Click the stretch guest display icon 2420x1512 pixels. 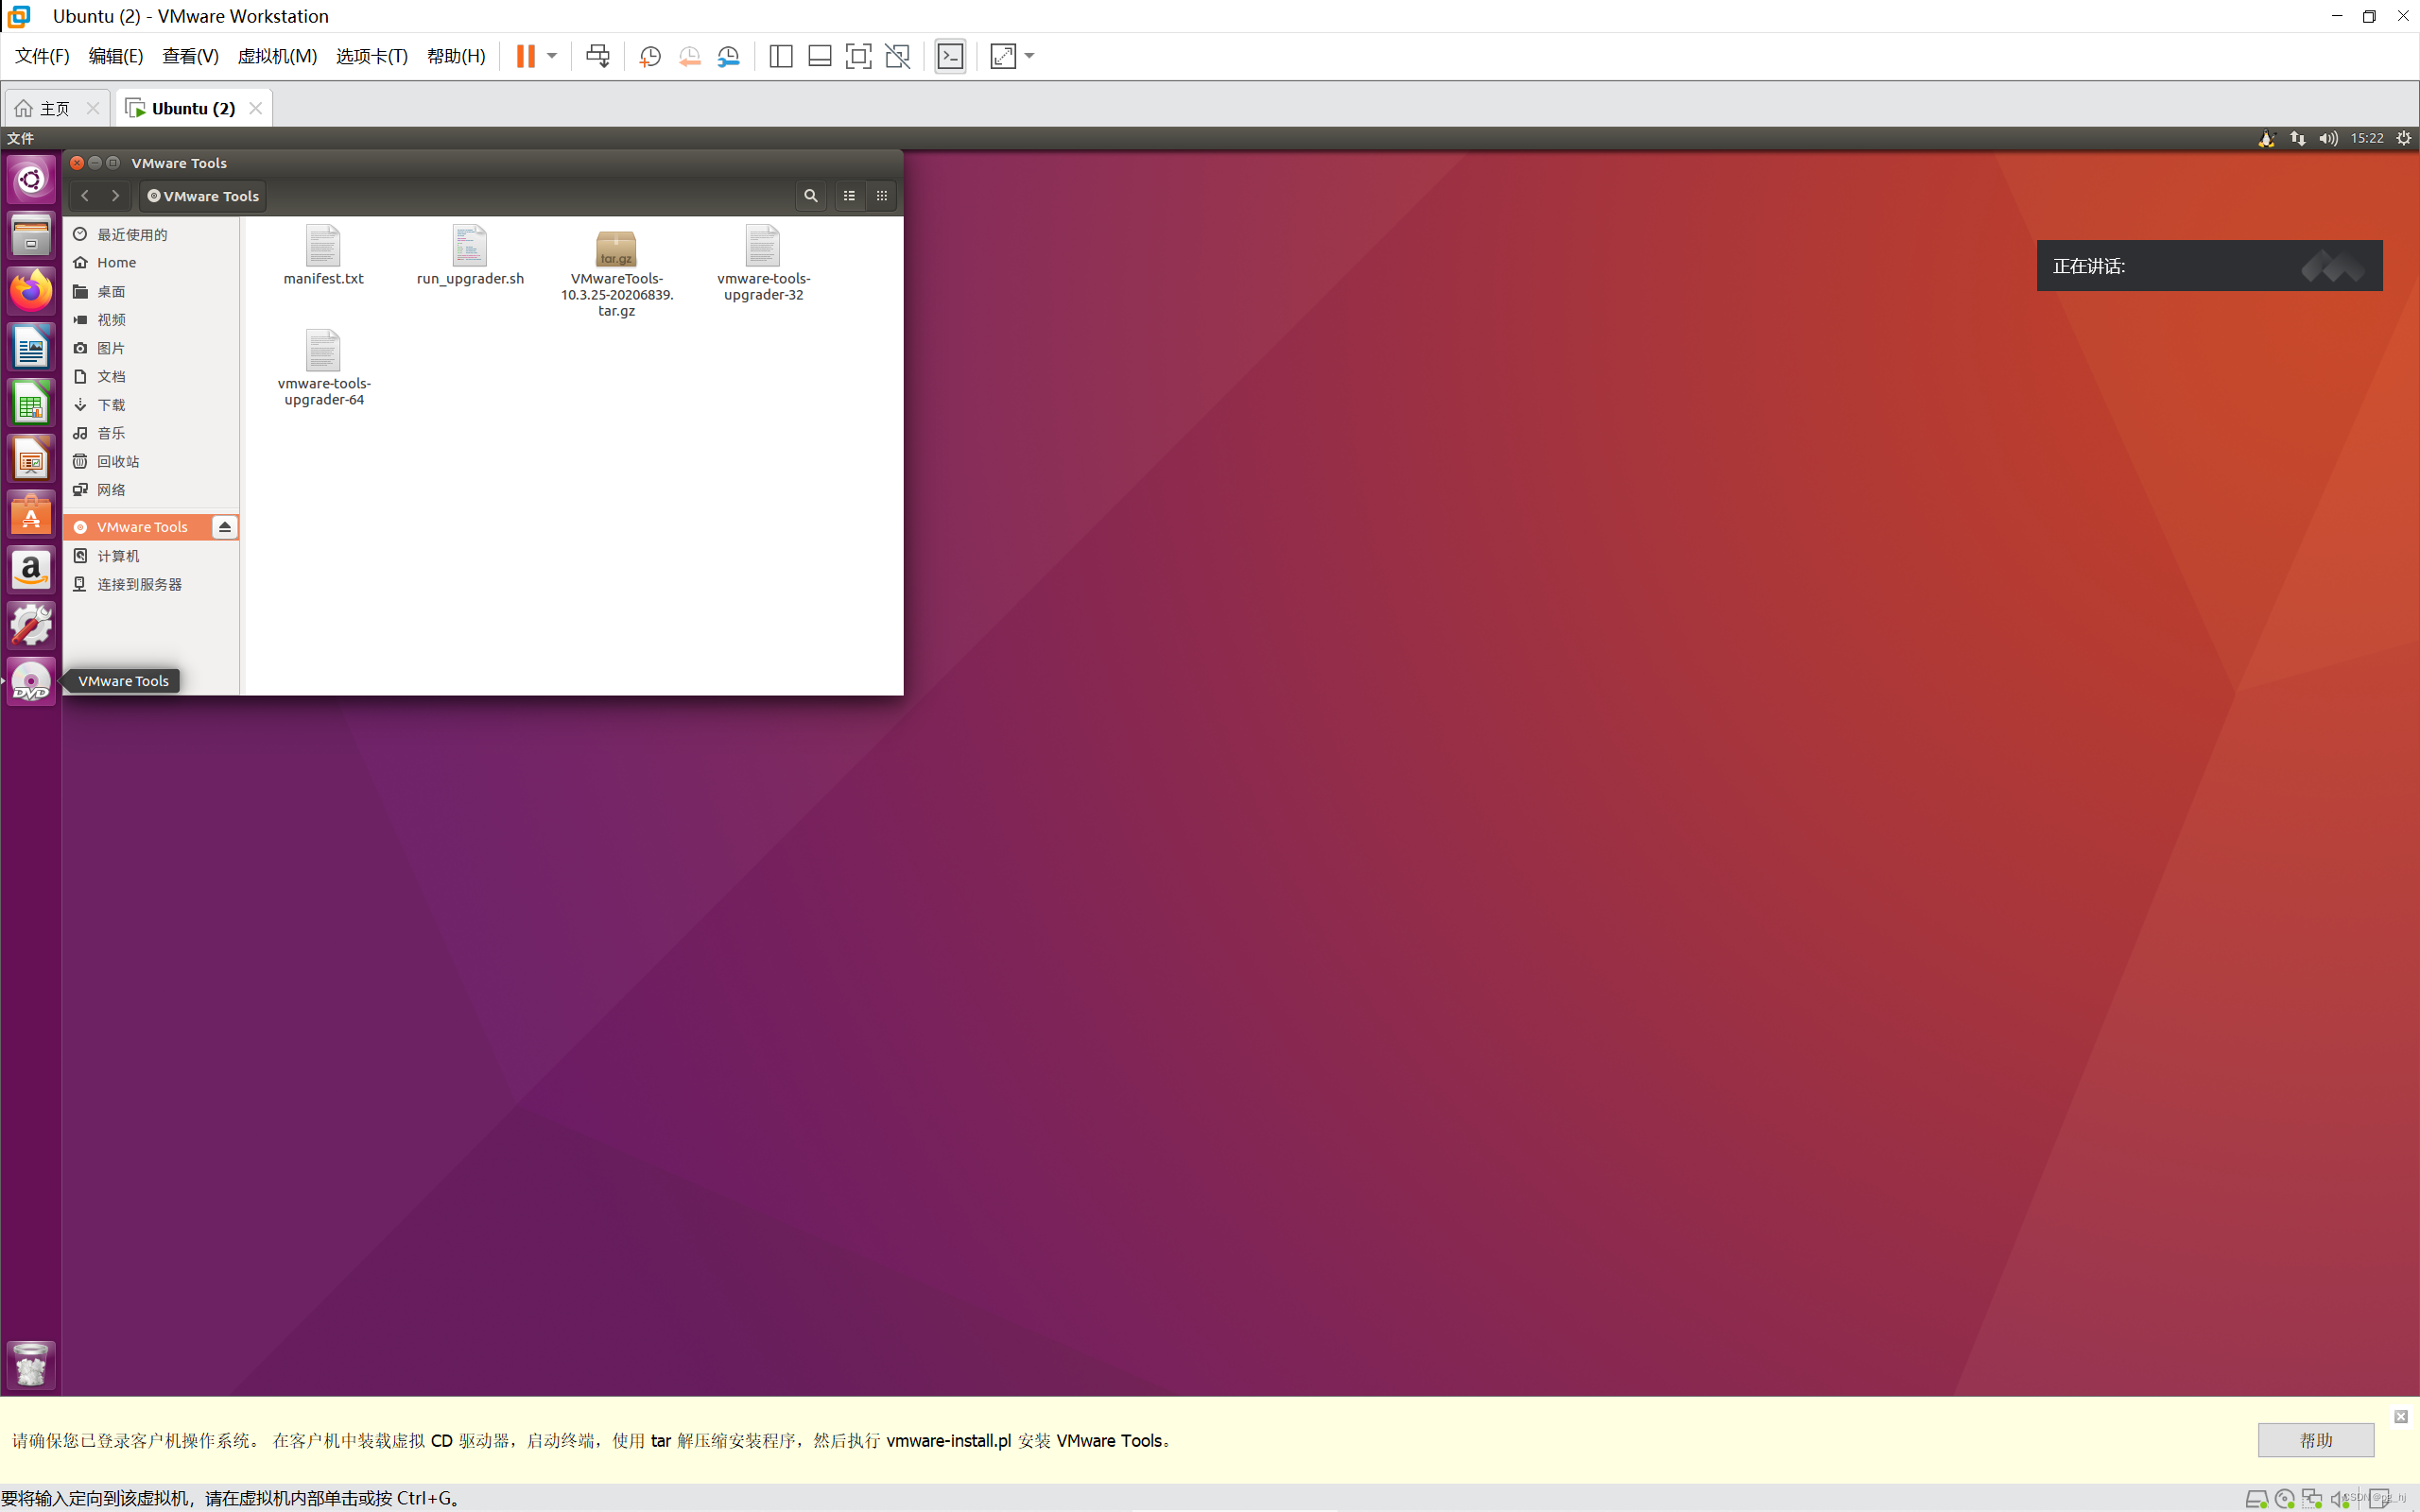coord(1003,56)
